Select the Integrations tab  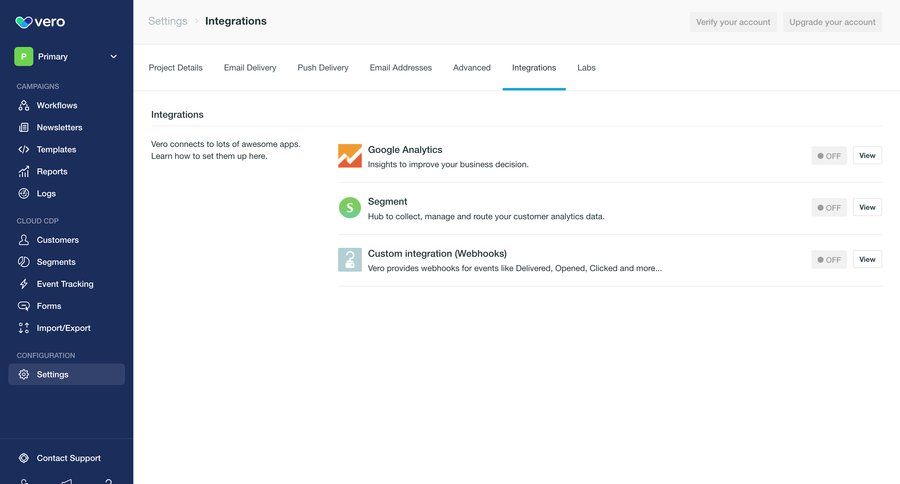[534, 68]
